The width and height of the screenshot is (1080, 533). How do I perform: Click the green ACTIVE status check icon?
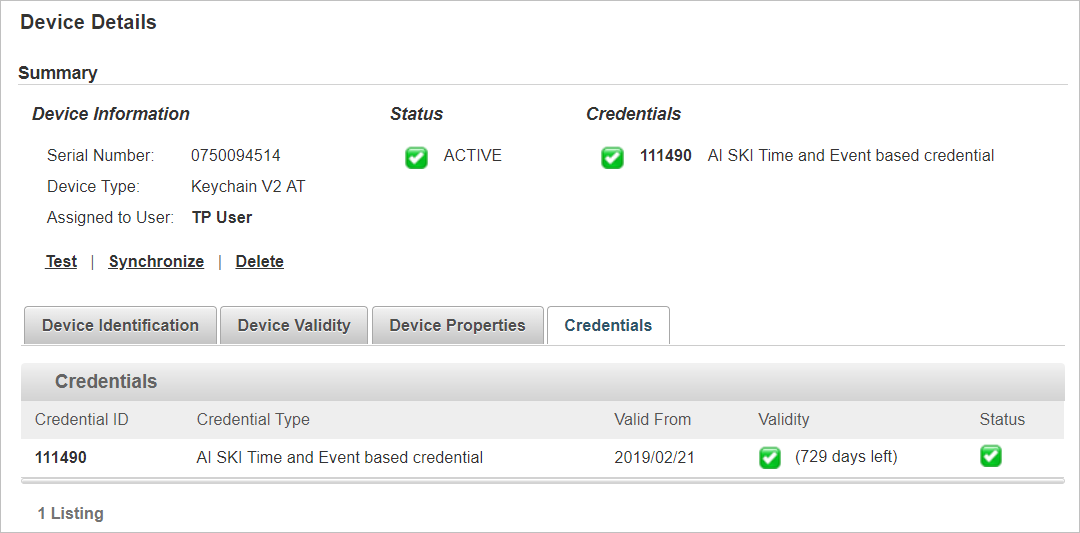click(x=417, y=157)
